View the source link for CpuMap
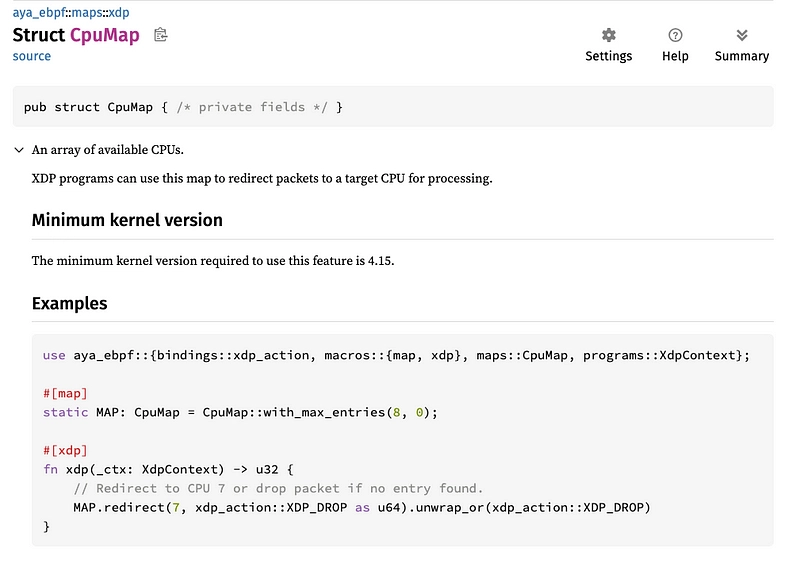This screenshot has height=564, width=800. pyautogui.click(x=32, y=56)
